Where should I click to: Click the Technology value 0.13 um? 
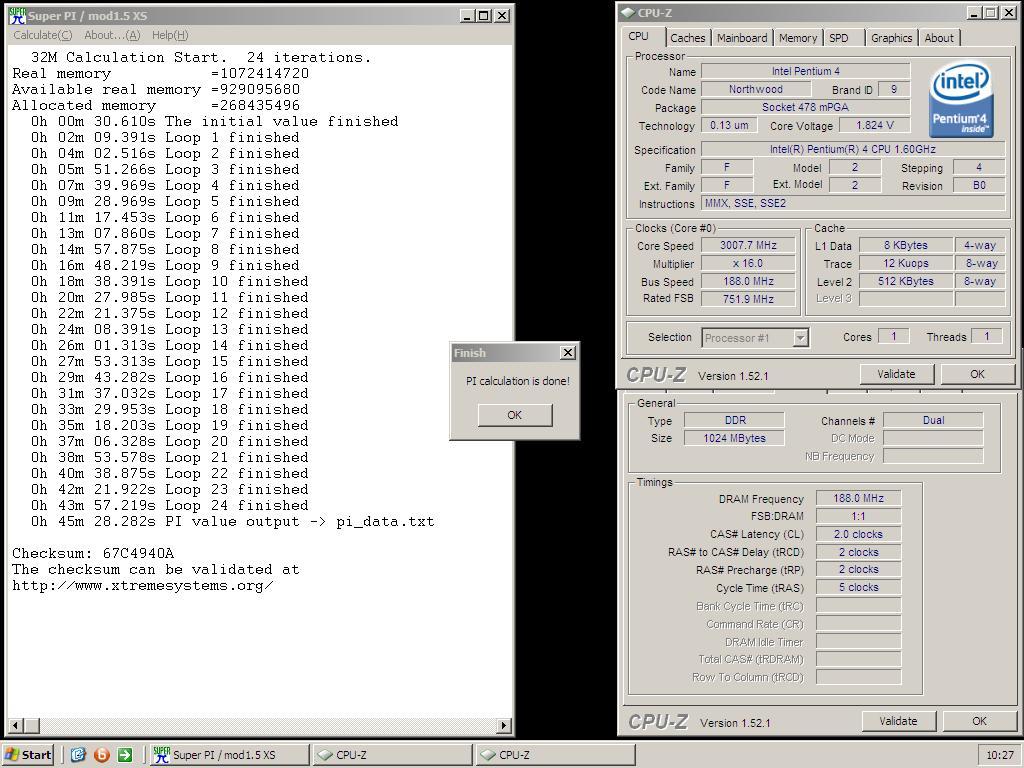click(729, 125)
